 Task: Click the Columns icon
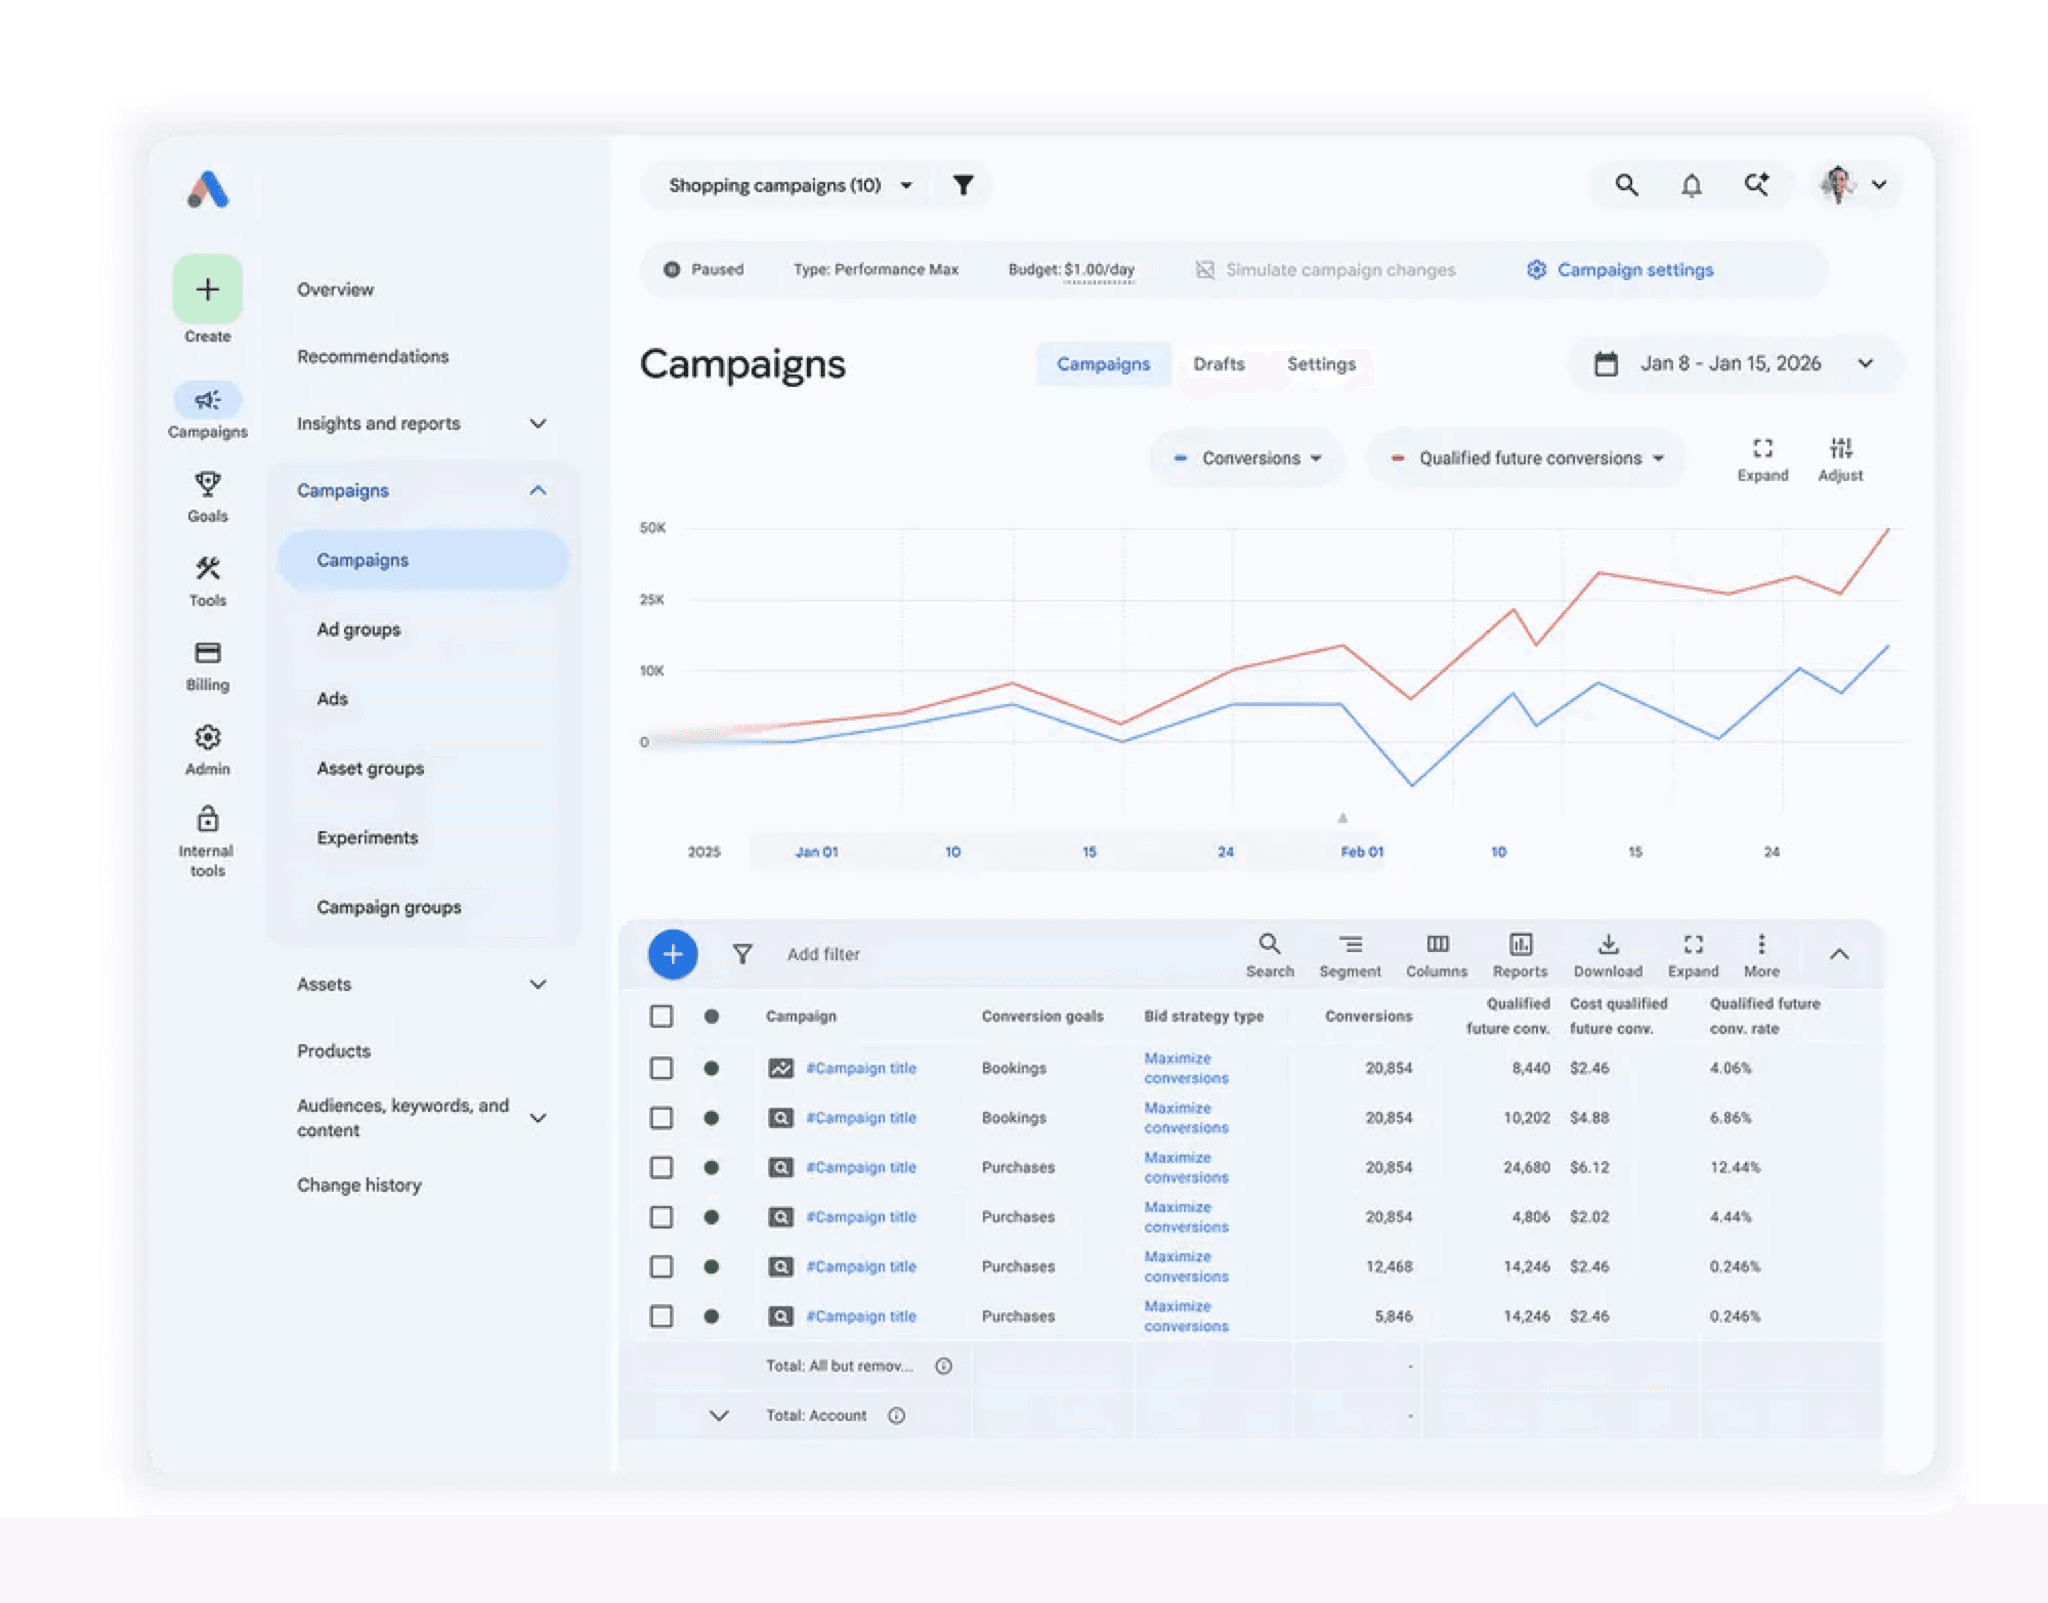pos(1437,944)
